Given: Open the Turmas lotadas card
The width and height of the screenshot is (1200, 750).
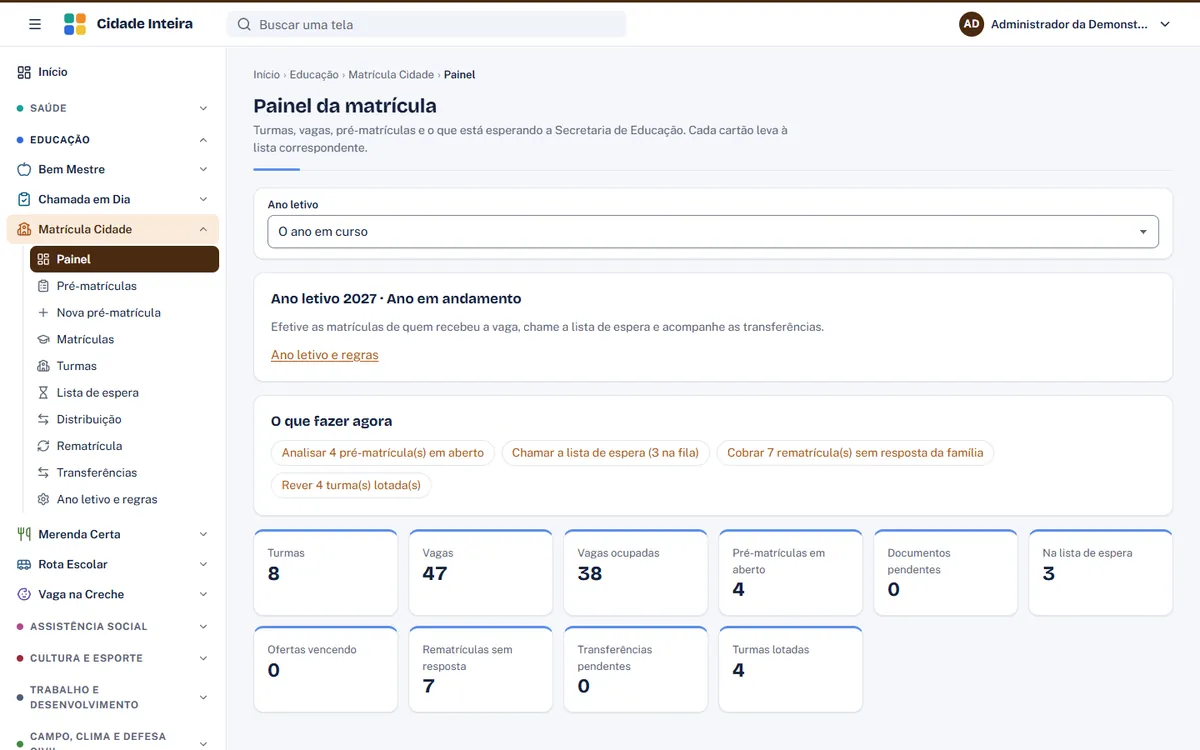Looking at the screenshot, I should pos(790,670).
